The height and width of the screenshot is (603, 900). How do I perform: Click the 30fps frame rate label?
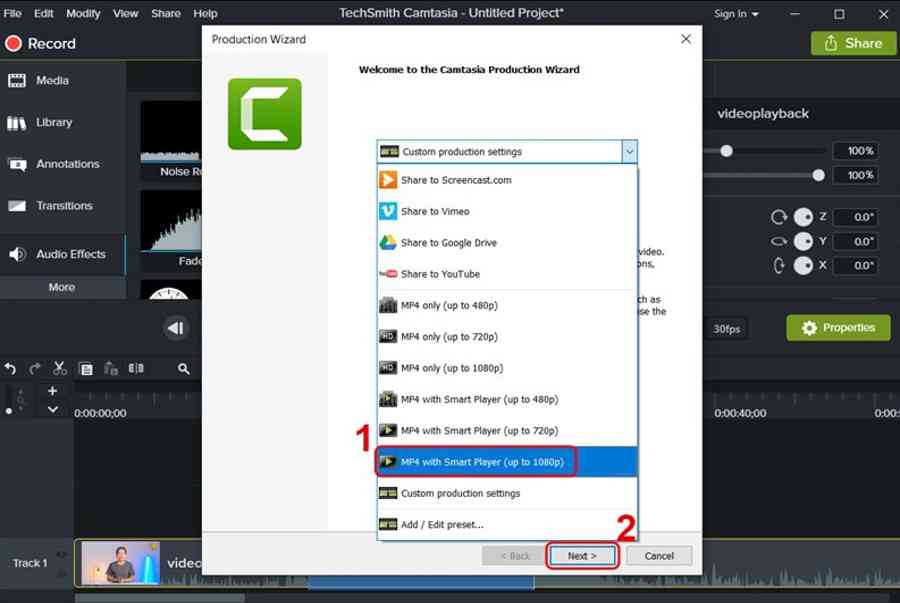click(726, 329)
